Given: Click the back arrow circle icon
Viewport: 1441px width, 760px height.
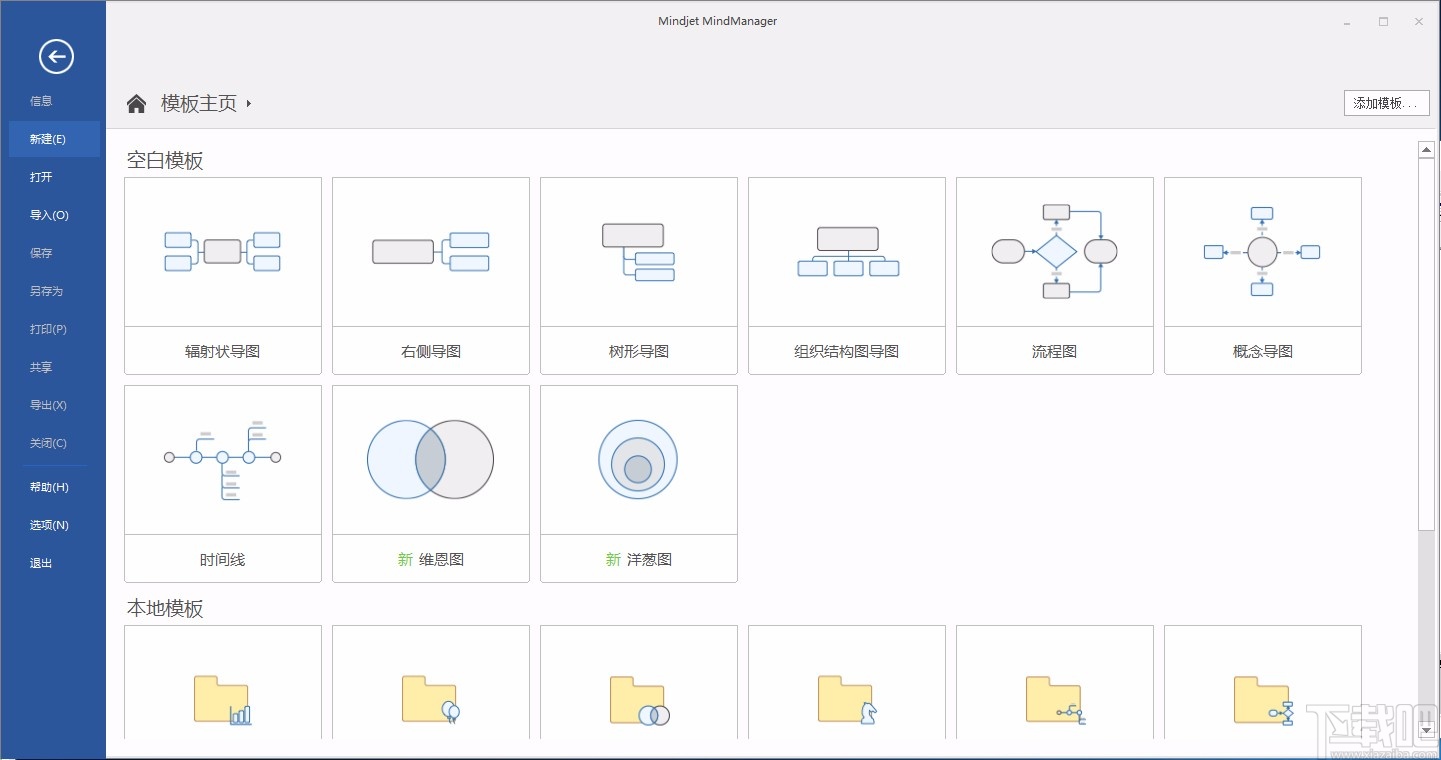Looking at the screenshot, I should [x=56, y=57].
